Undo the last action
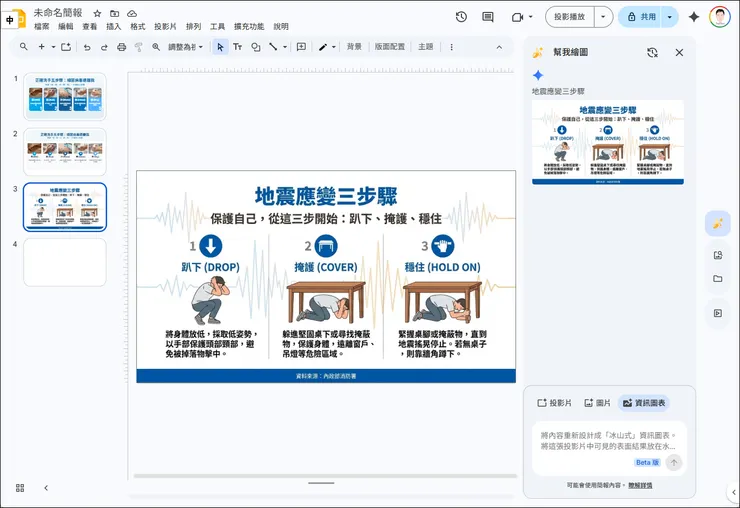Screen dimensions: 740x508 coord(87,47)
